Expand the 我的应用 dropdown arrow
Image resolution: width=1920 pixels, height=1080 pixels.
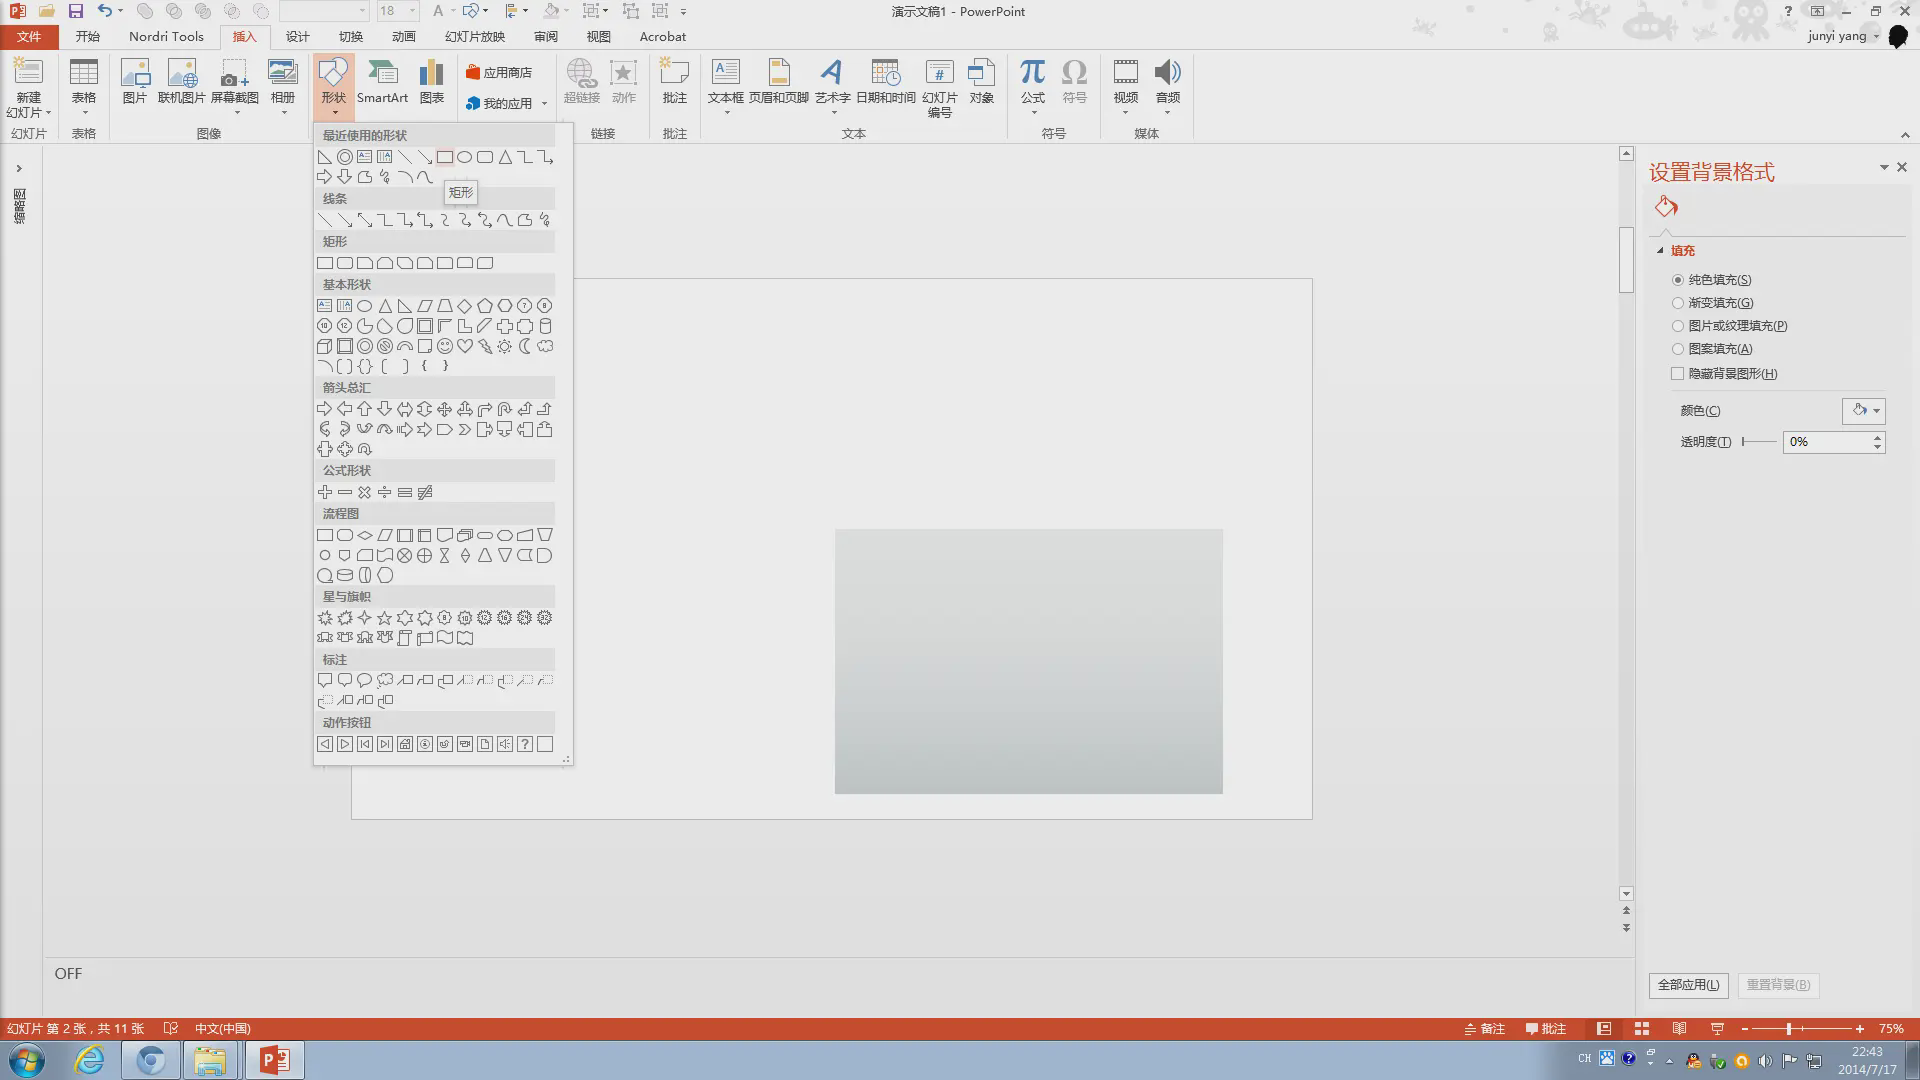pos(544,104)
